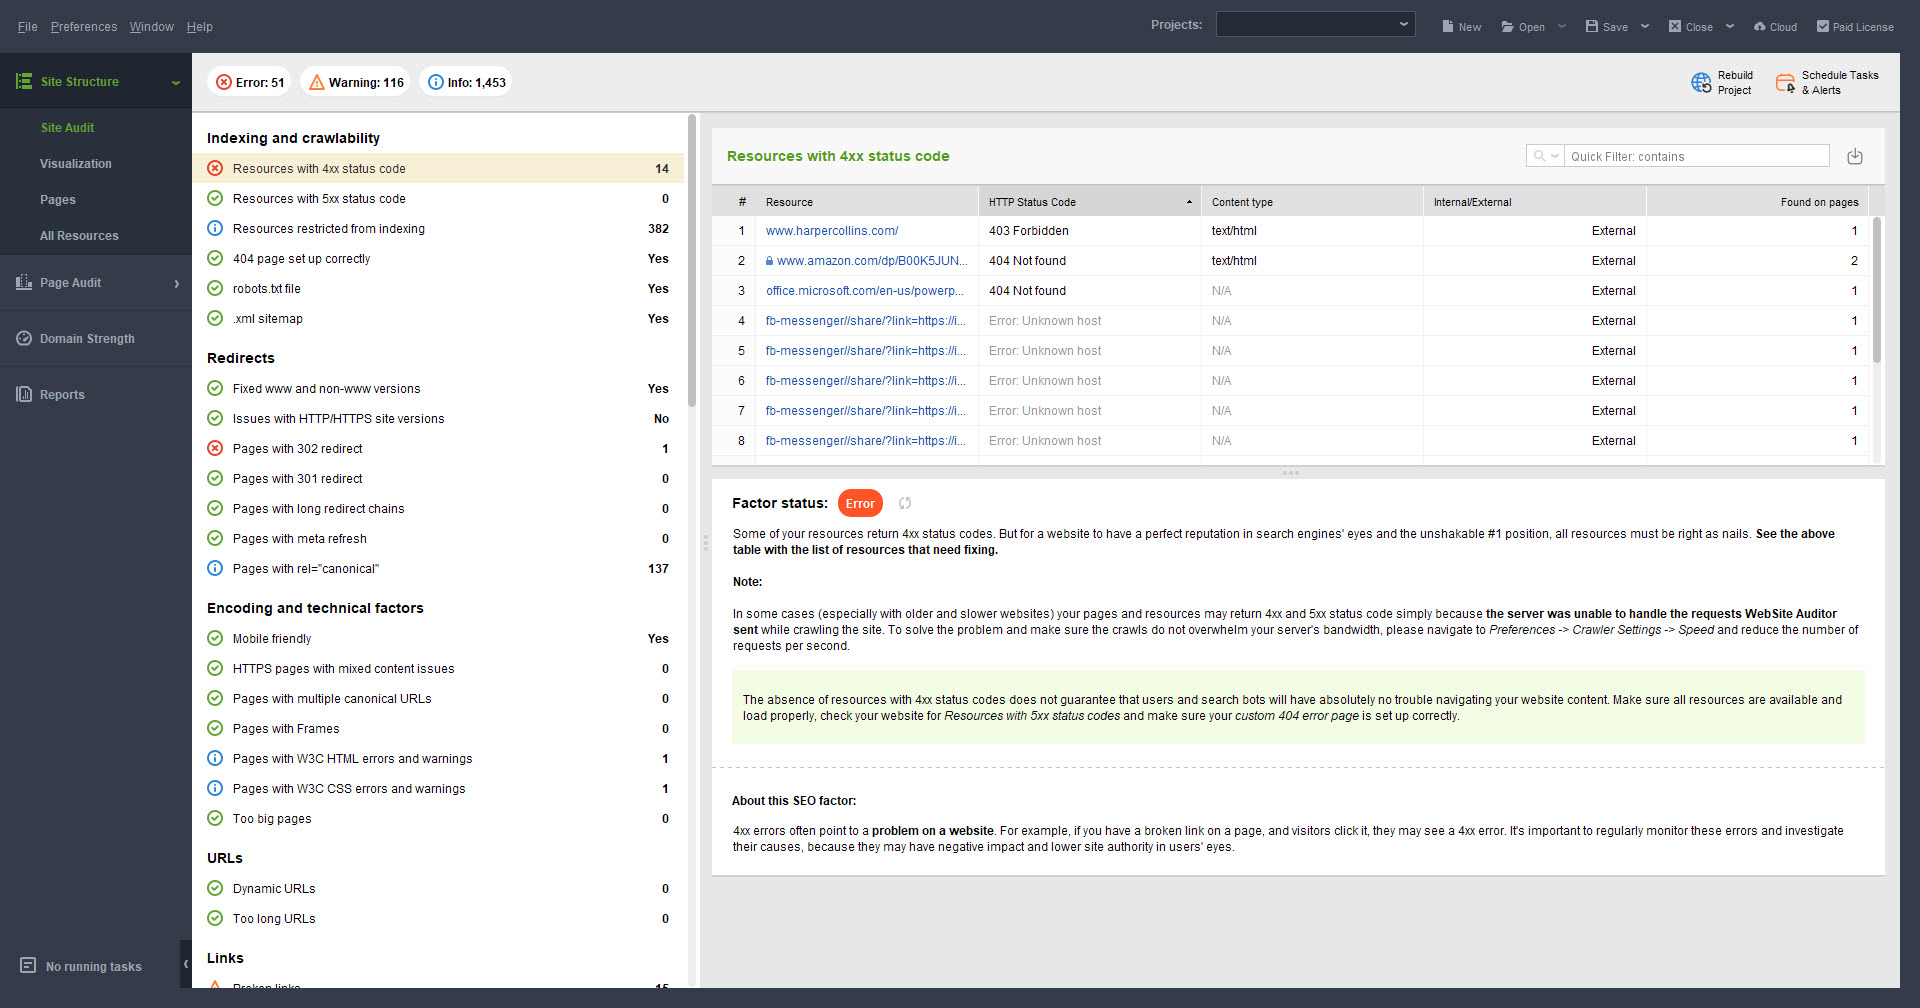Click the 403 Forbidden status cell
The height and width of the screenshot is (1008, 1920).
pos(1089,231)
